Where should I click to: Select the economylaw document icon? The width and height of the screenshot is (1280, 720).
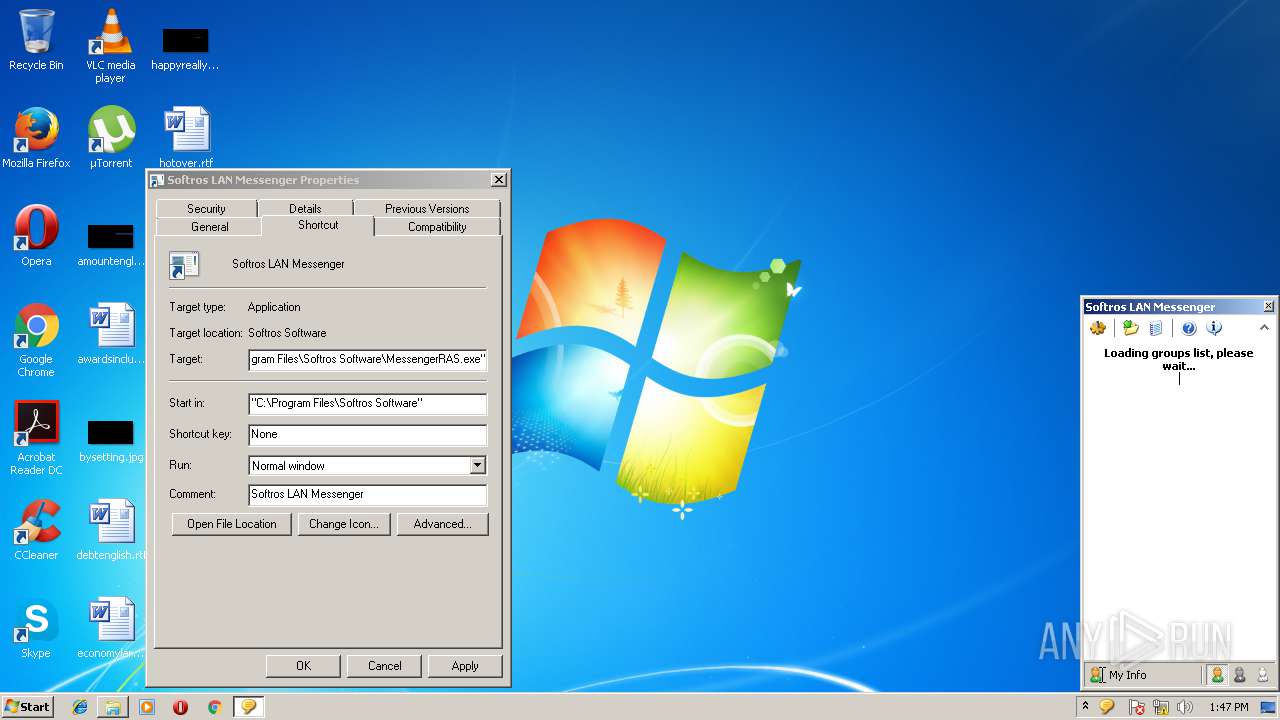tap(110, 628)
